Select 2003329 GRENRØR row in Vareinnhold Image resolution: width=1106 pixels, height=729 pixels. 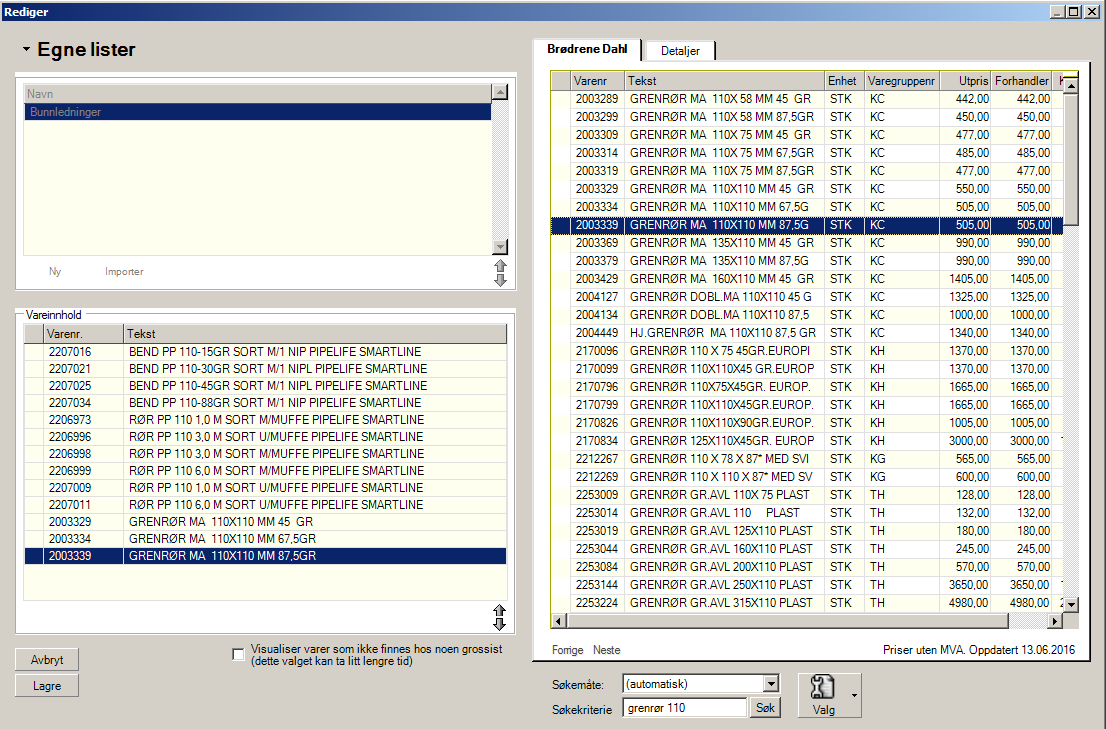coord(265,522)
